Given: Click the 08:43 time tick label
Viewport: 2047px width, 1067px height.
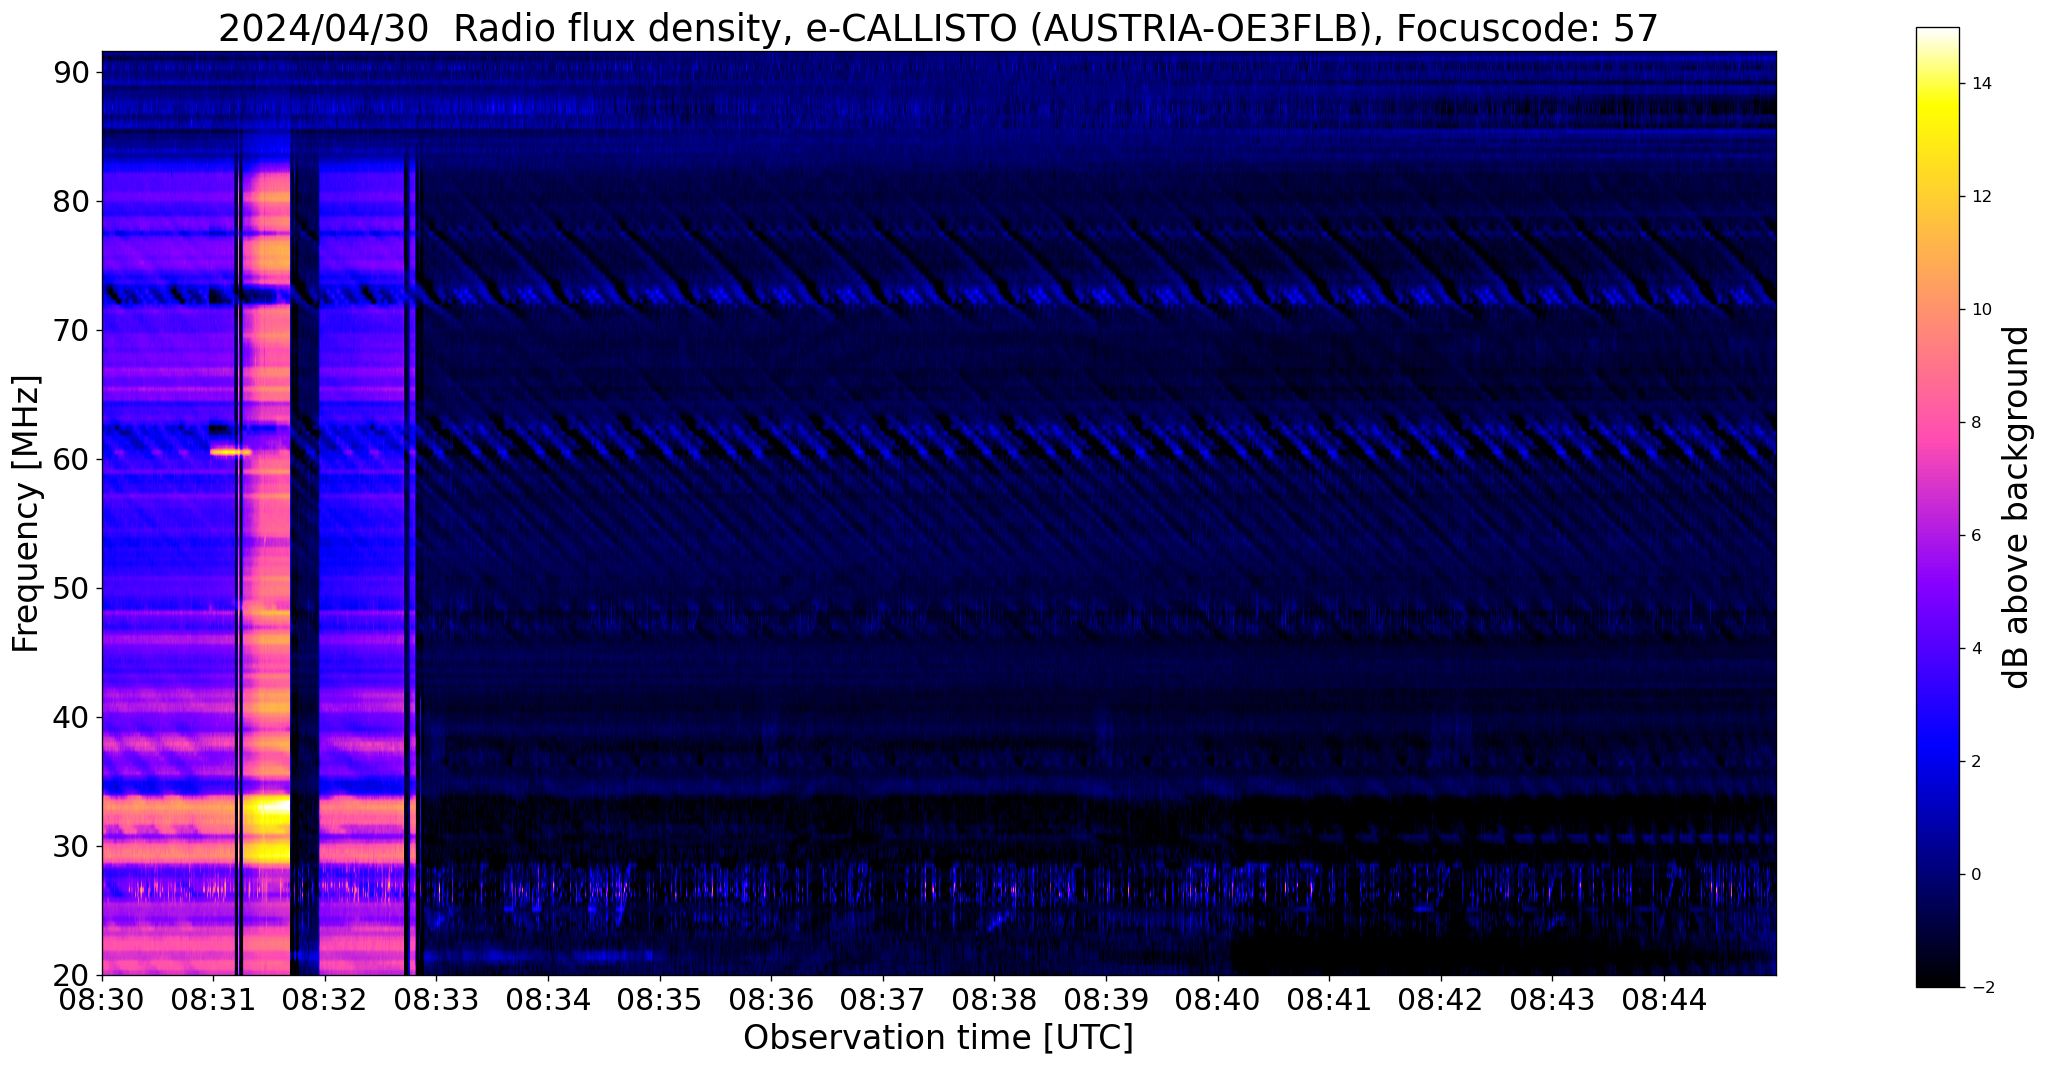Looking at the screenshot, I should coord(1553,999).
